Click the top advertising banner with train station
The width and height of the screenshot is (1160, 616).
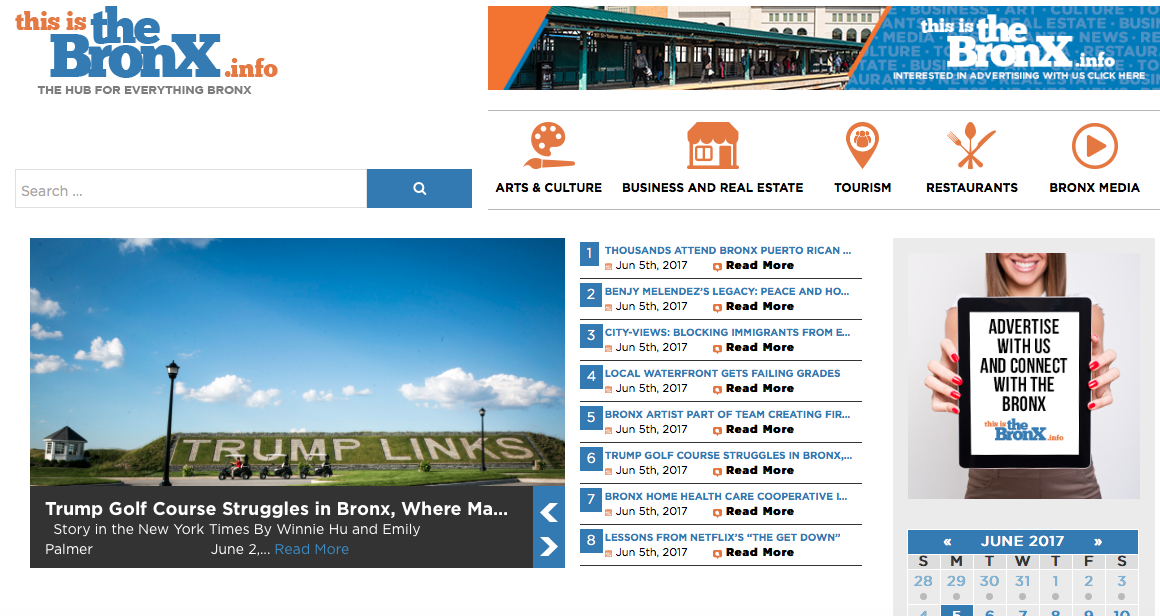click(823, 48)
